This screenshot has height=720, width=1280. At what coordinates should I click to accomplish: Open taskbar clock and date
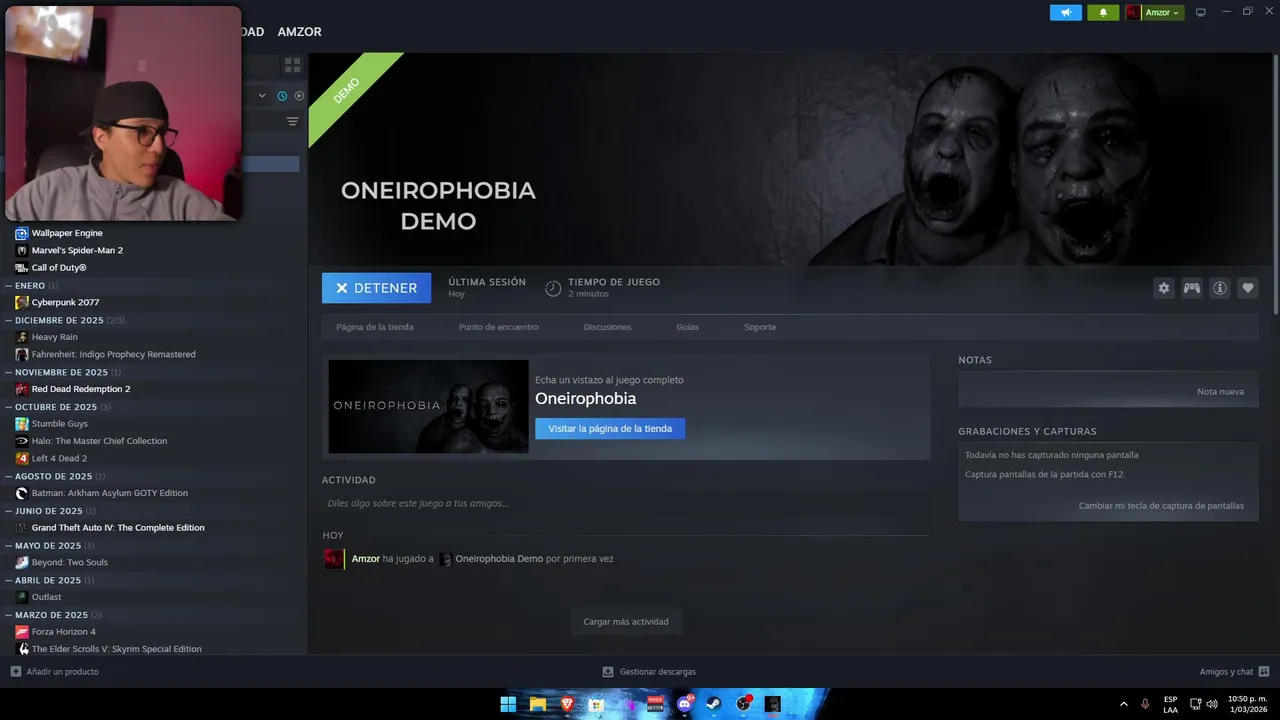tap(1247, 704)
